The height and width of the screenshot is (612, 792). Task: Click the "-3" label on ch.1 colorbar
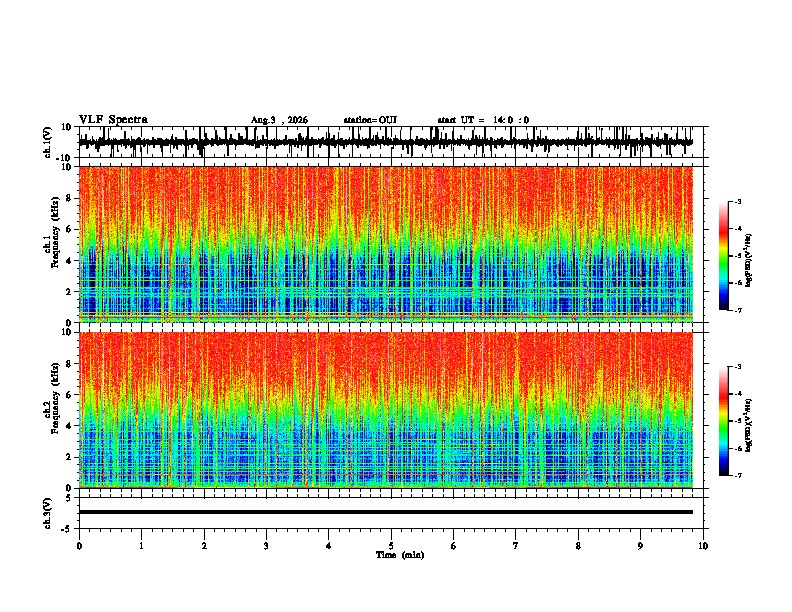pyautogui.click(x=738, y=201)
